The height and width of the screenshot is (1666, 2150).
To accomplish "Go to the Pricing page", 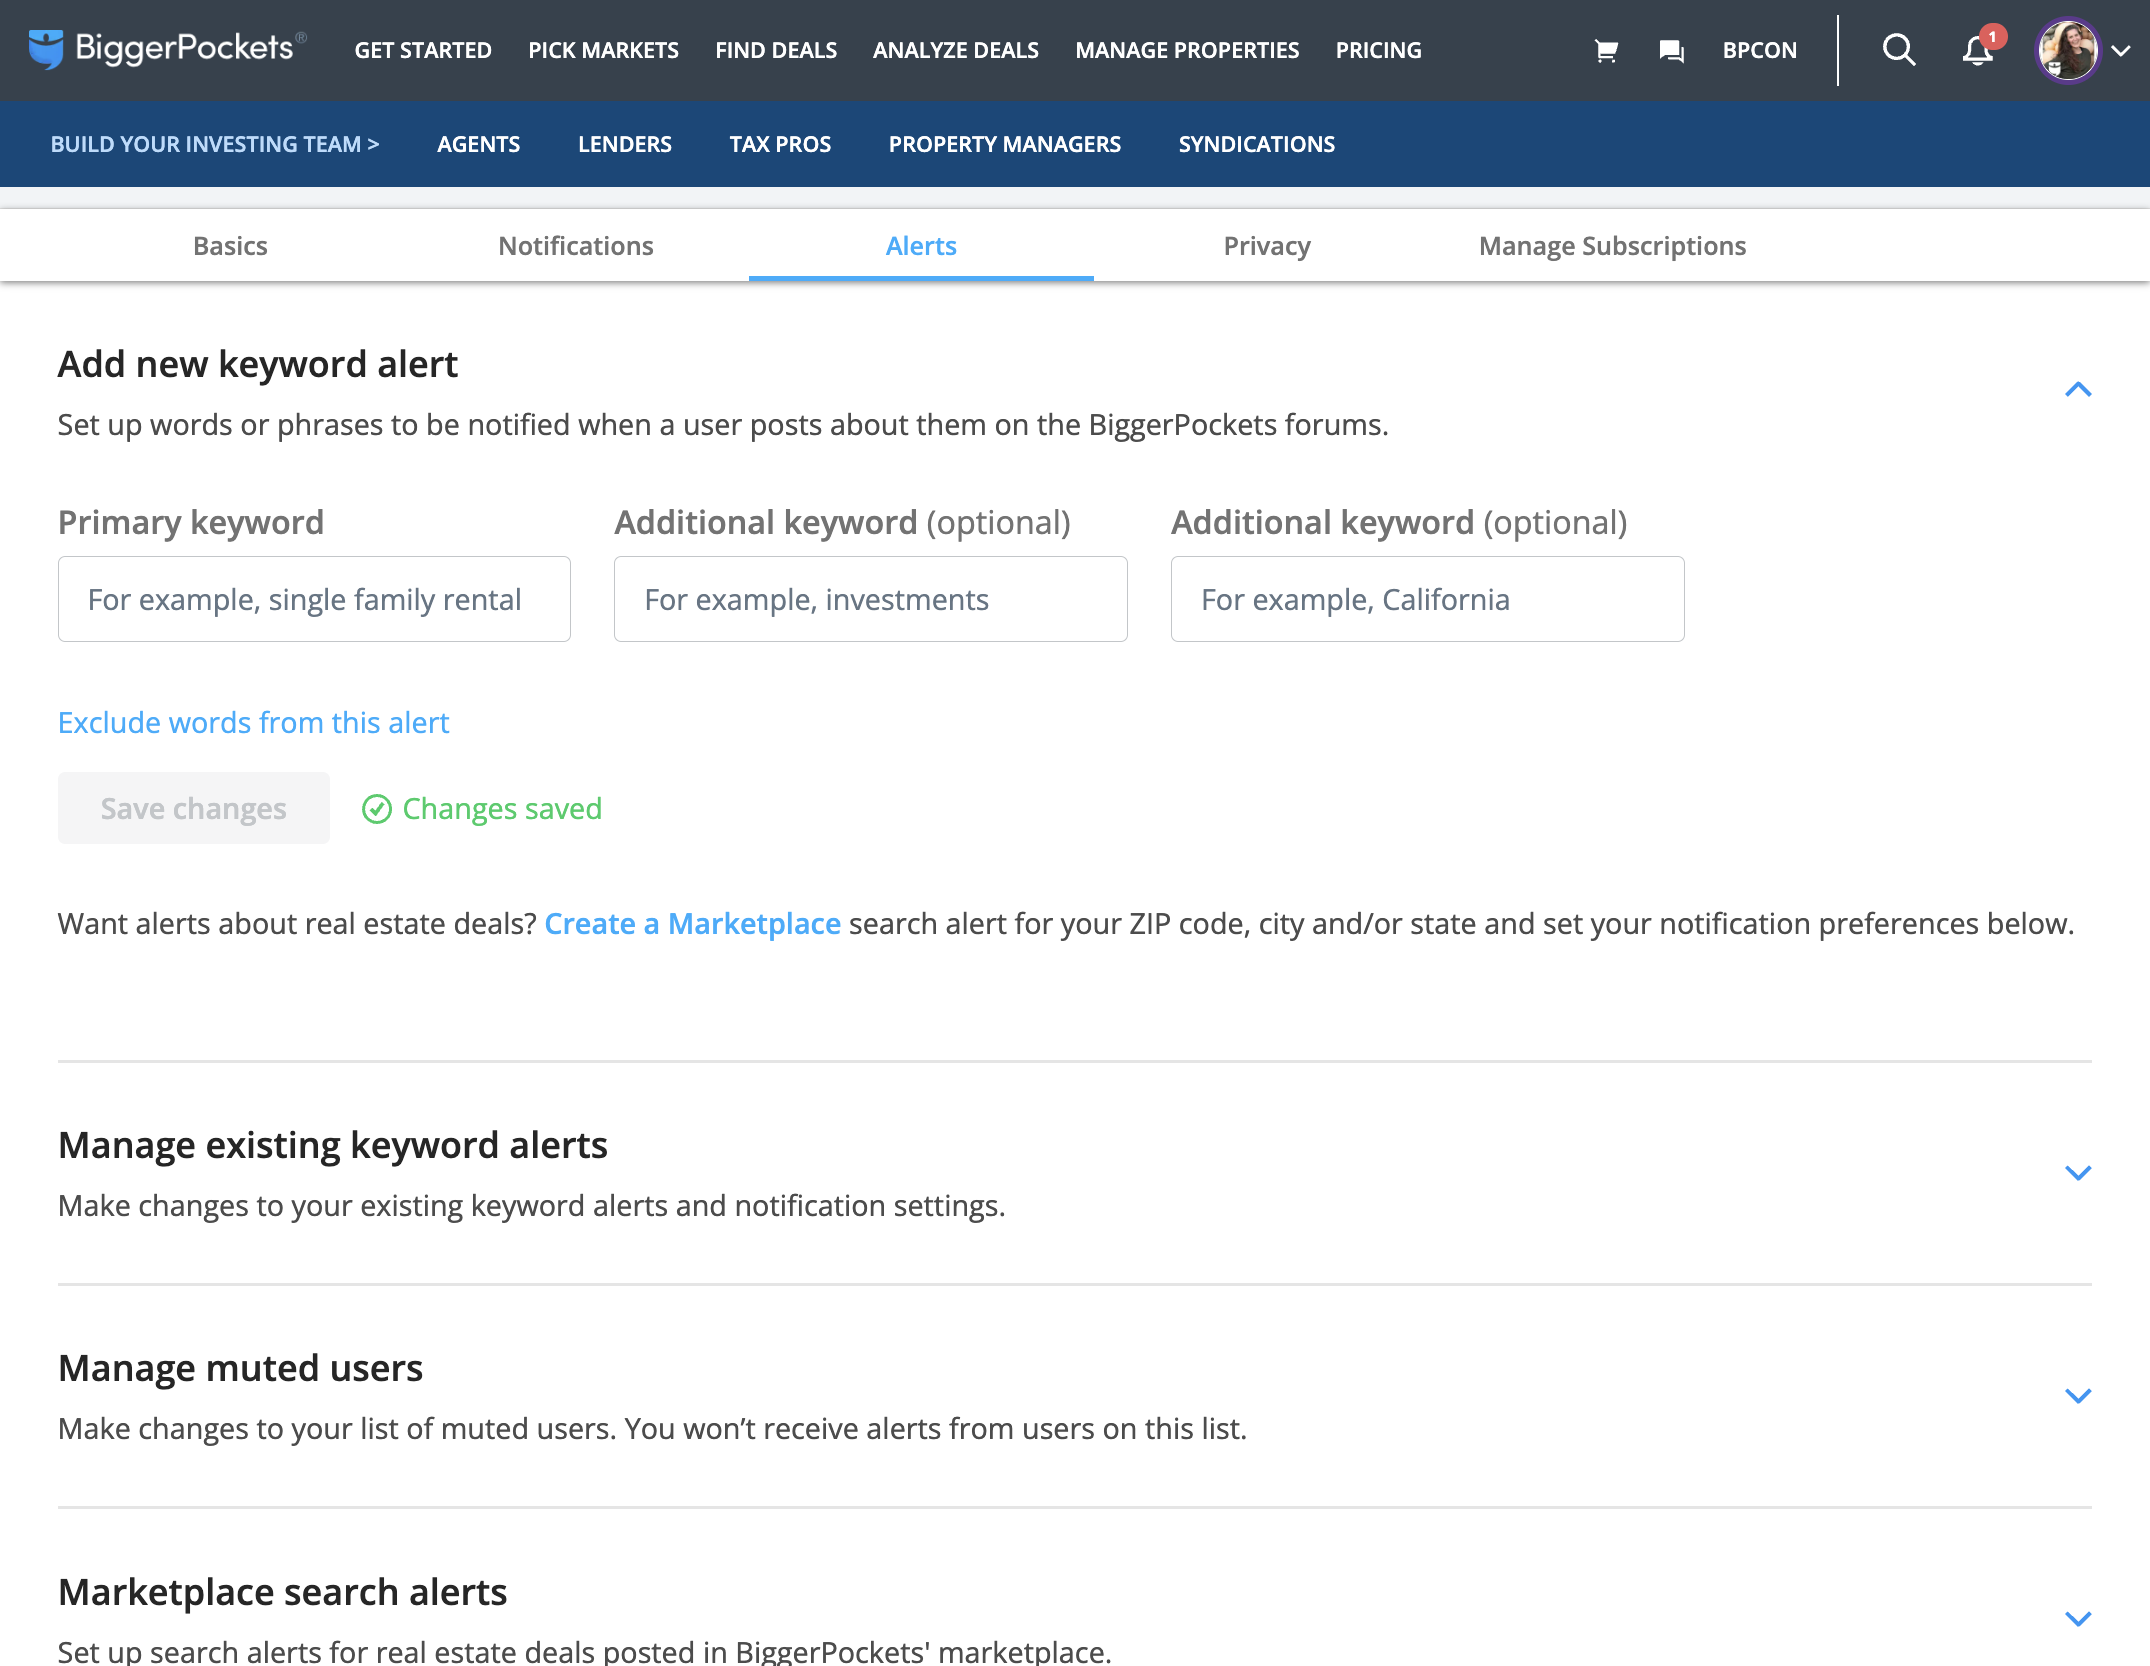I will (x=1378, y=50).
